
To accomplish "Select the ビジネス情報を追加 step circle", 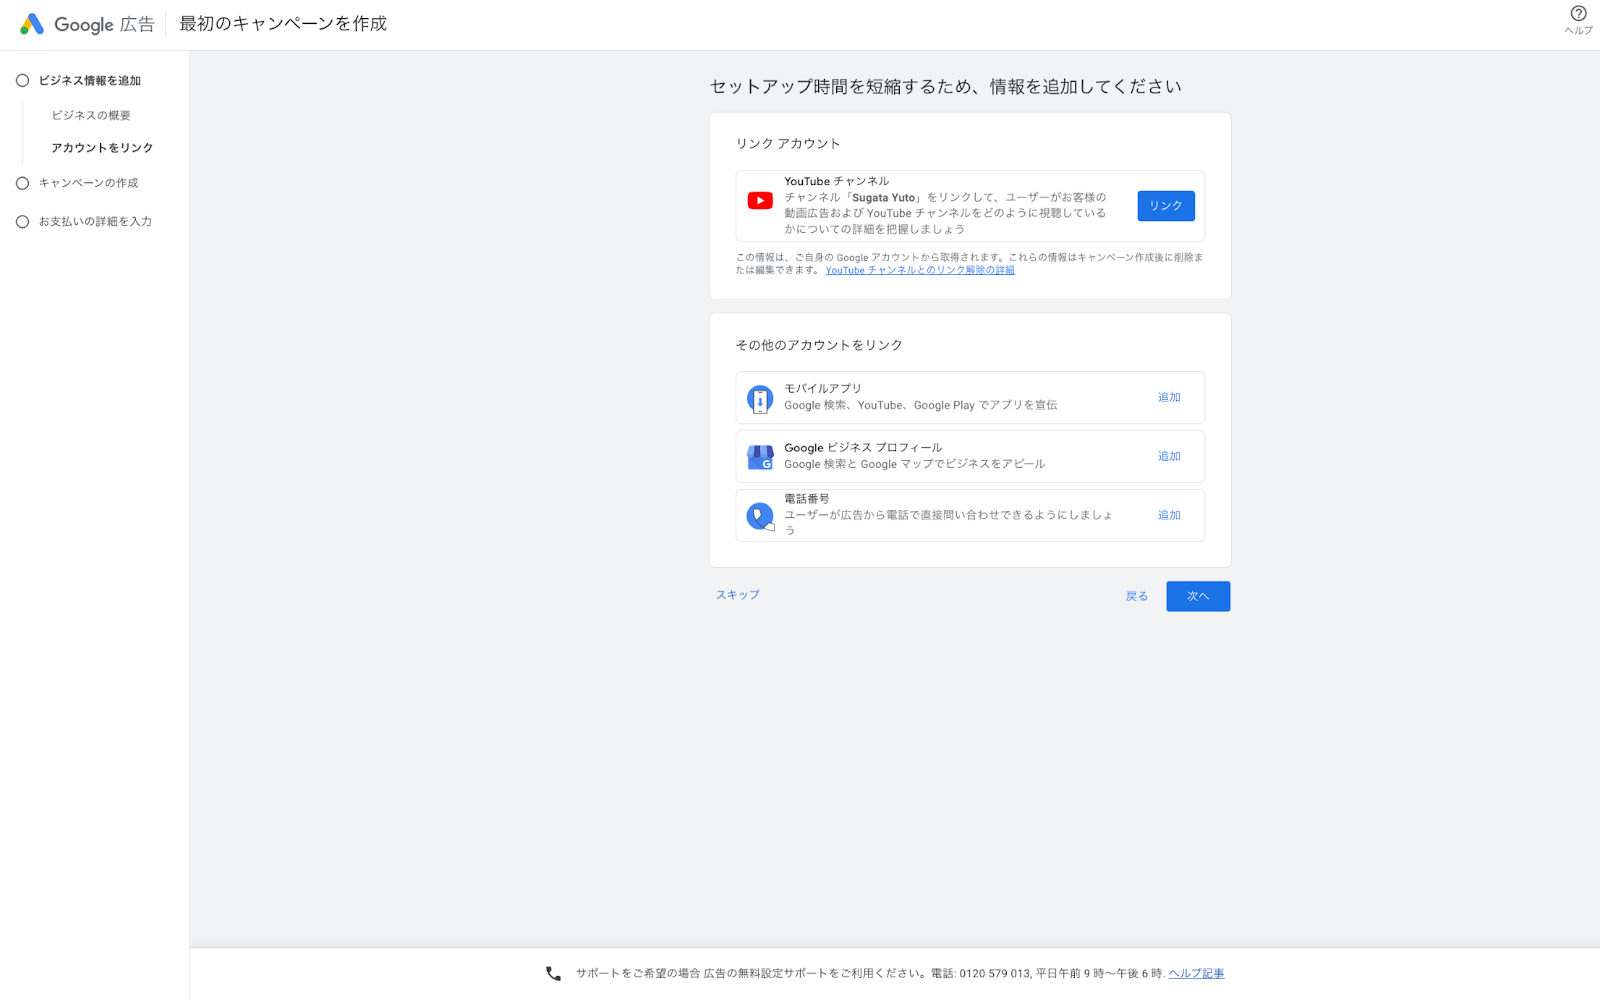I will [x=22, y=80].
